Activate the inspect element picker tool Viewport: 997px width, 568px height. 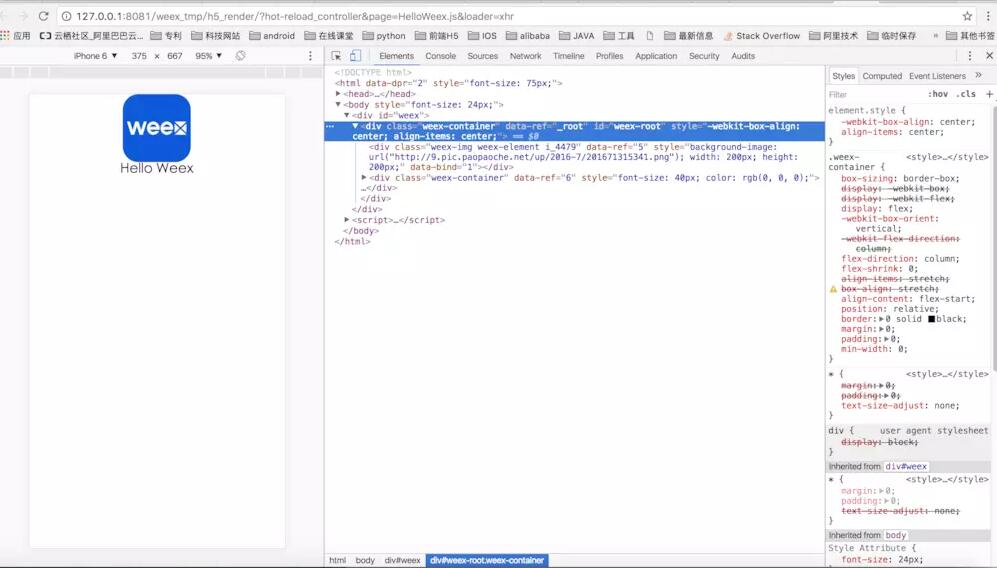click(336, 56)
